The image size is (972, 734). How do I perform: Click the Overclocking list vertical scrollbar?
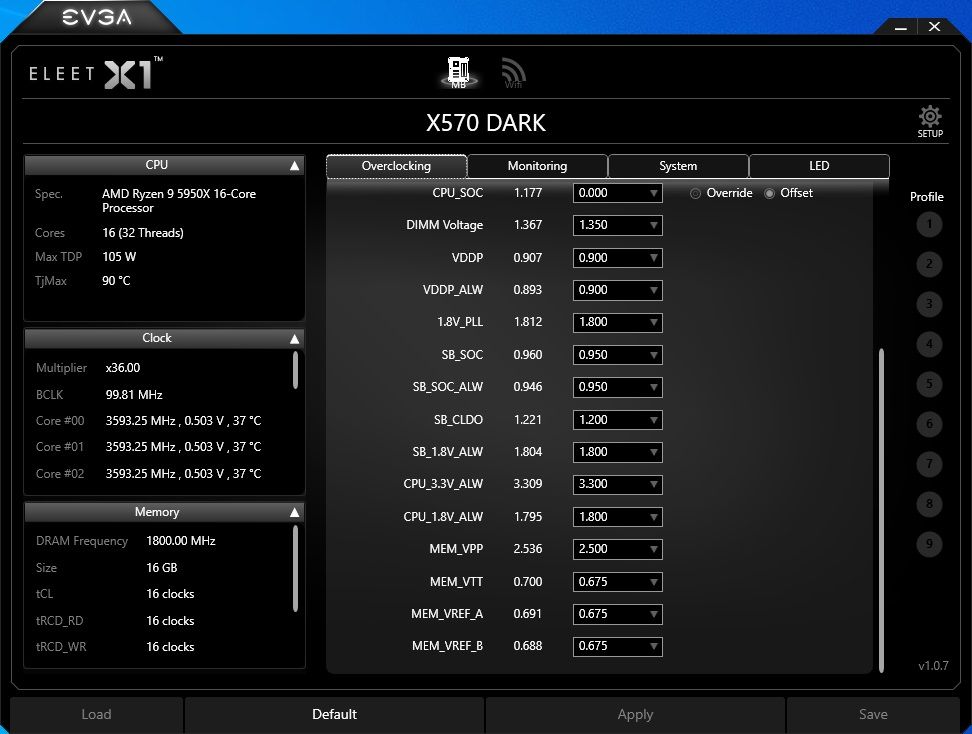click(881, 511)
